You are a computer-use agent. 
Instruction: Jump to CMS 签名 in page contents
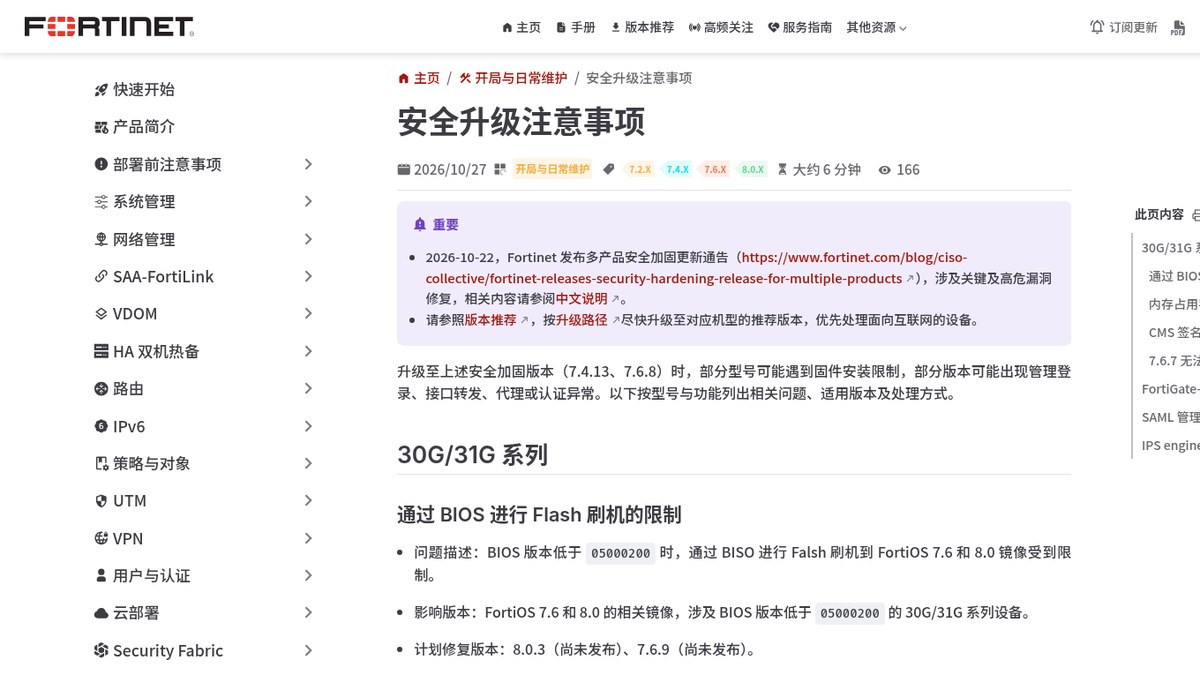(1174, 332)
